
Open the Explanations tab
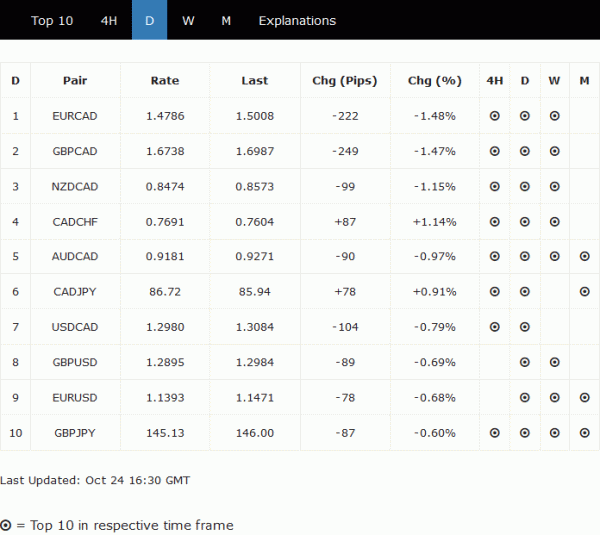297,20
